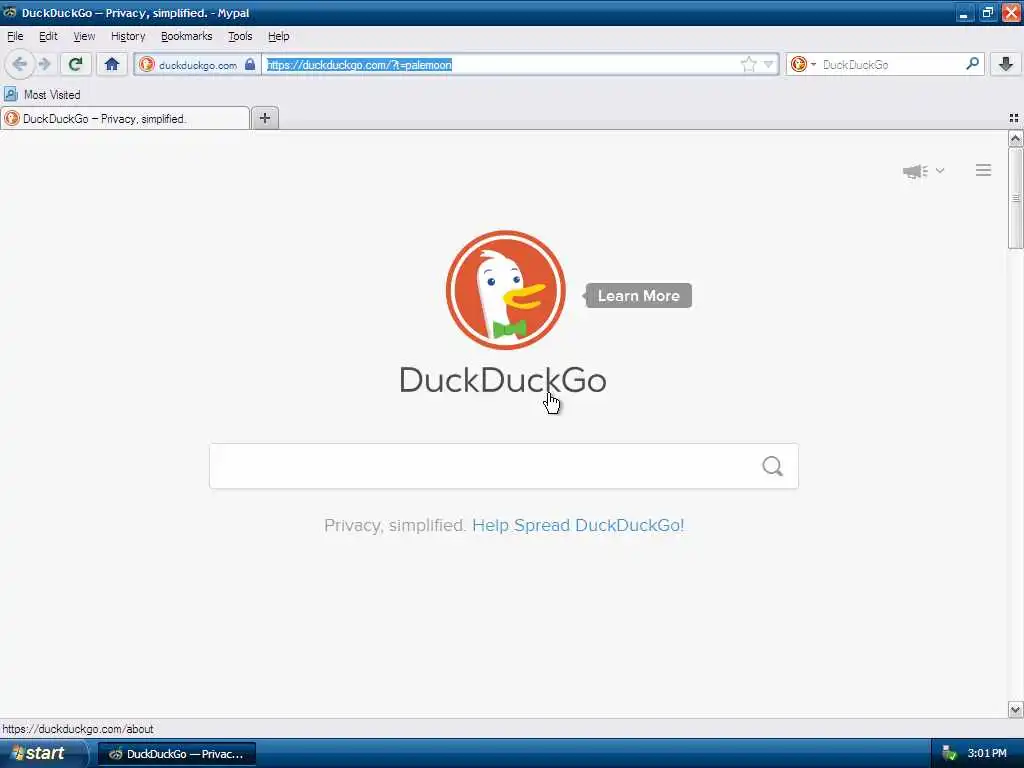Click the DuckDuckGo megaphone icon
Viewport: 1024px width, 768px height.
915,171
